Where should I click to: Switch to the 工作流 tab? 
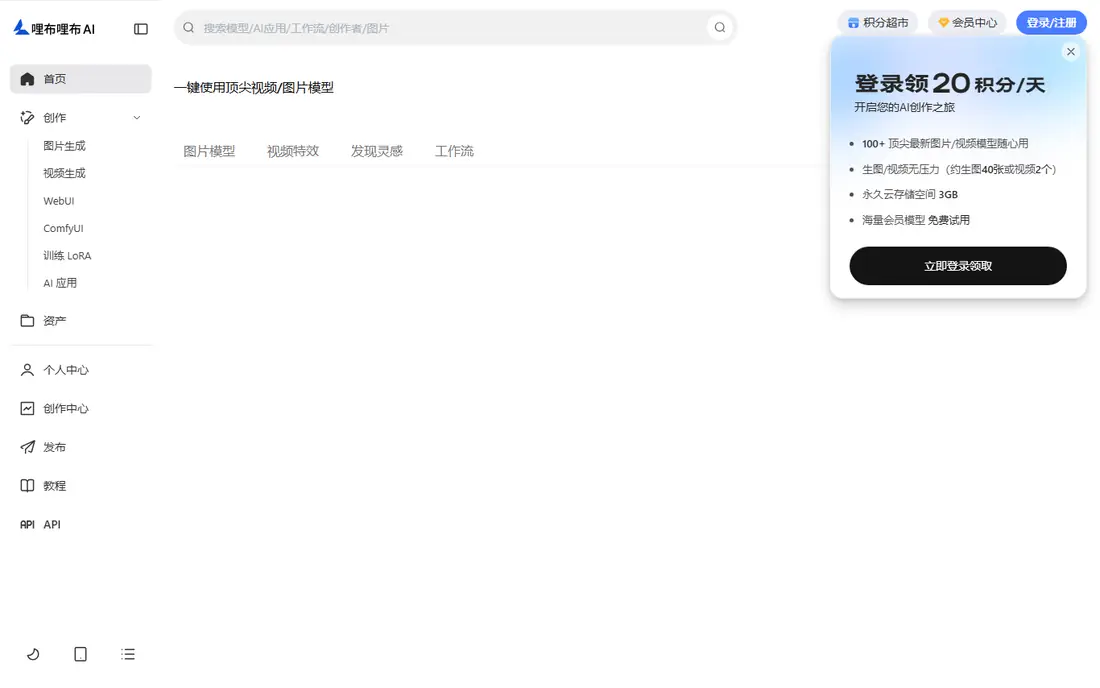[x=454, y=151]
